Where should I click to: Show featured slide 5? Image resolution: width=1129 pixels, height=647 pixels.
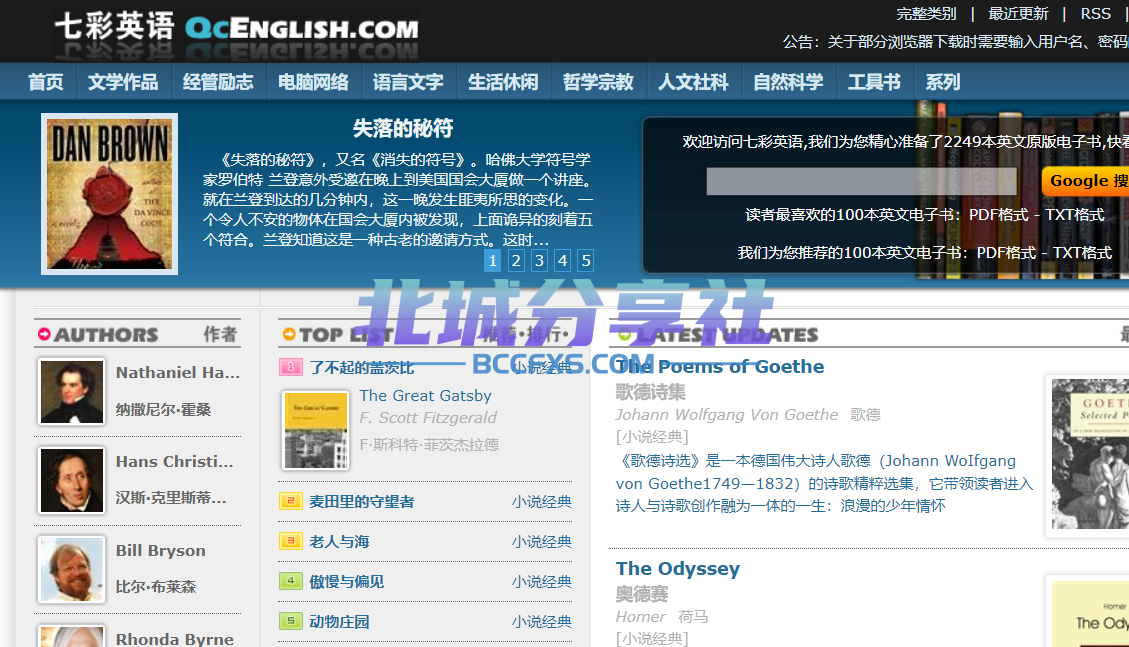(586, 261)
